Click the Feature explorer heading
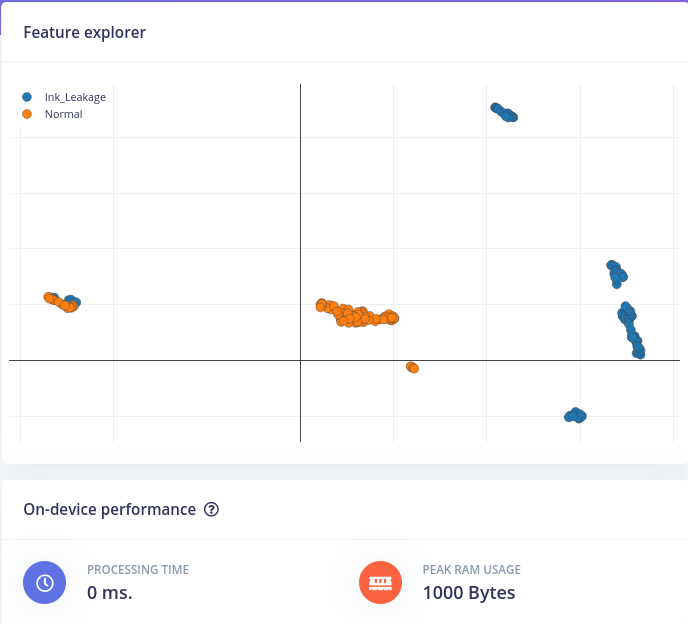688x624 pixels. coord(84,32)
